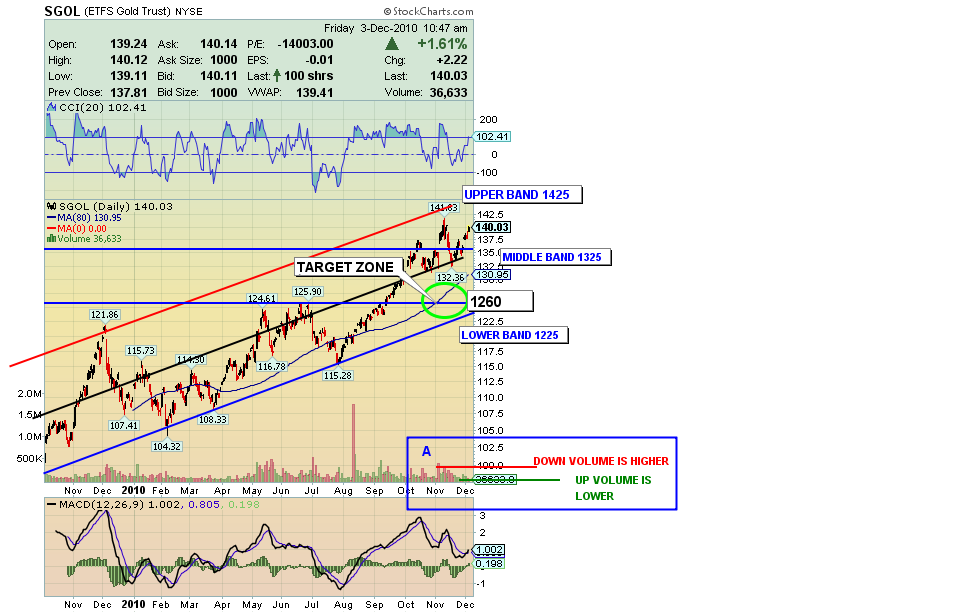The width and height of the screenshot is (970, 613).
Task: Click the 115.28 low price label
Action: point(338,375)
